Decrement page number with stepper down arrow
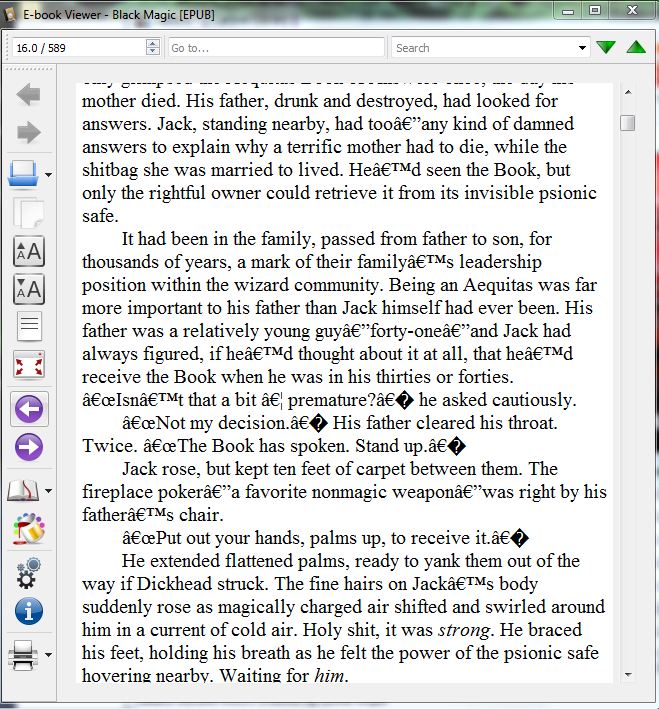The width and height of the screenshot is (659, 709). coord(153,51)
